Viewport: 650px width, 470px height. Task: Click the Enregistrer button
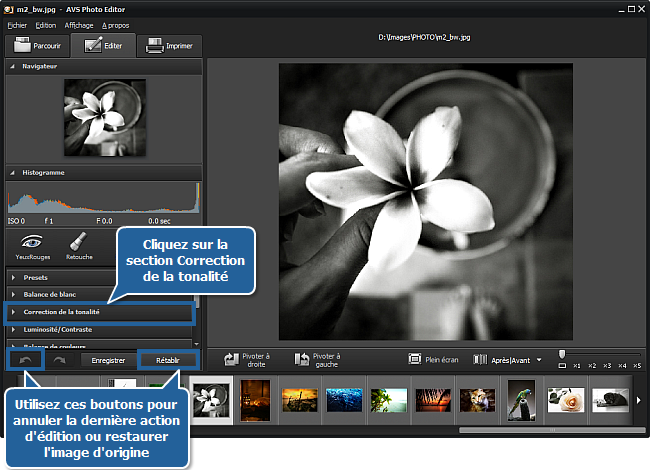click(x=108, y=358)
